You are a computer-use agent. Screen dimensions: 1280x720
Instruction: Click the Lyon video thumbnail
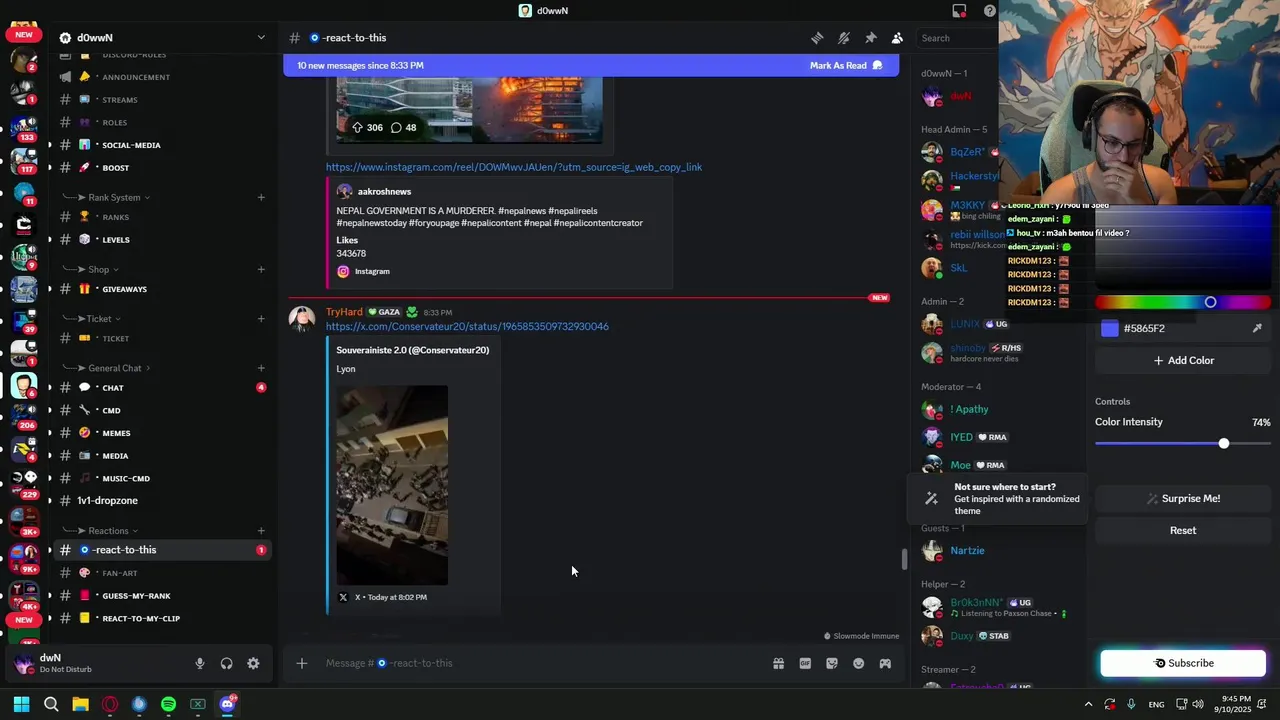392,485
